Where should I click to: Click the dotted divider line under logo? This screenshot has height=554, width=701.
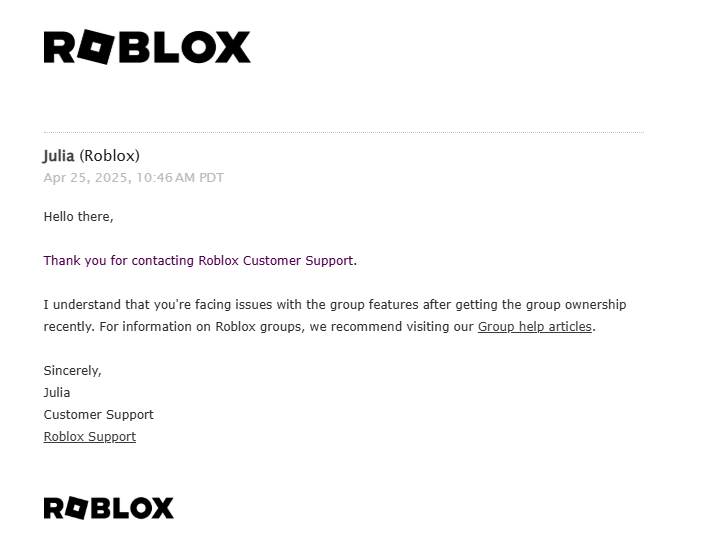point(344,132)
